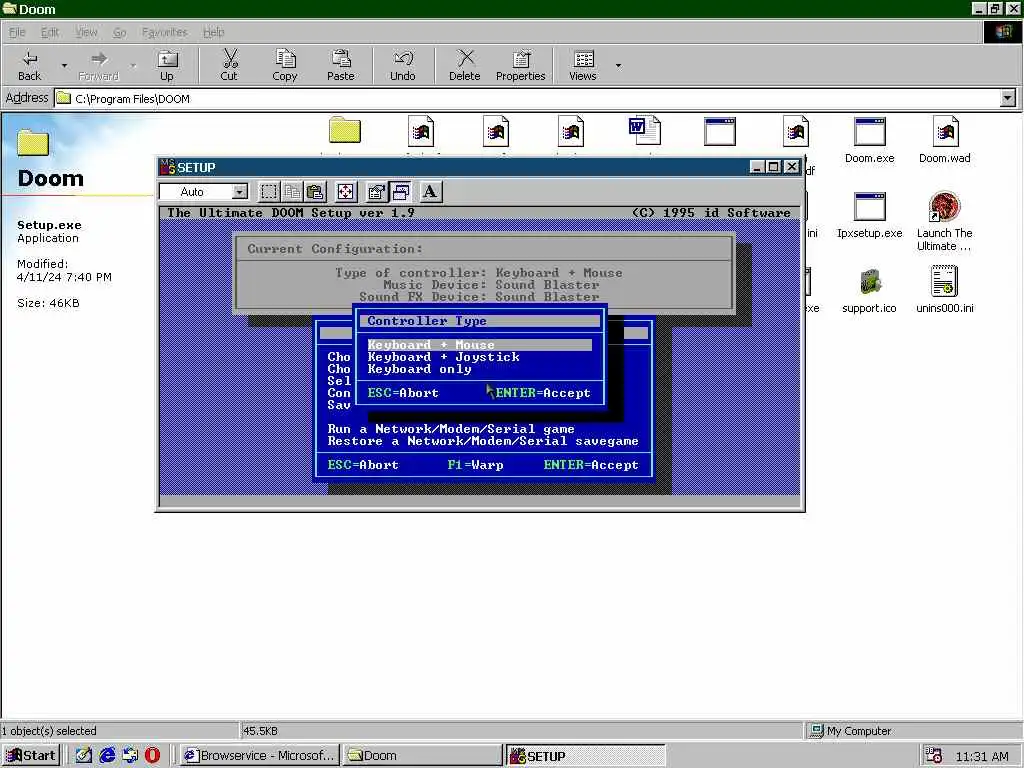The width and height of the screenshot is (1024, 768).
Task: Select the yellow folder in the file list
Action: [345, 131]
